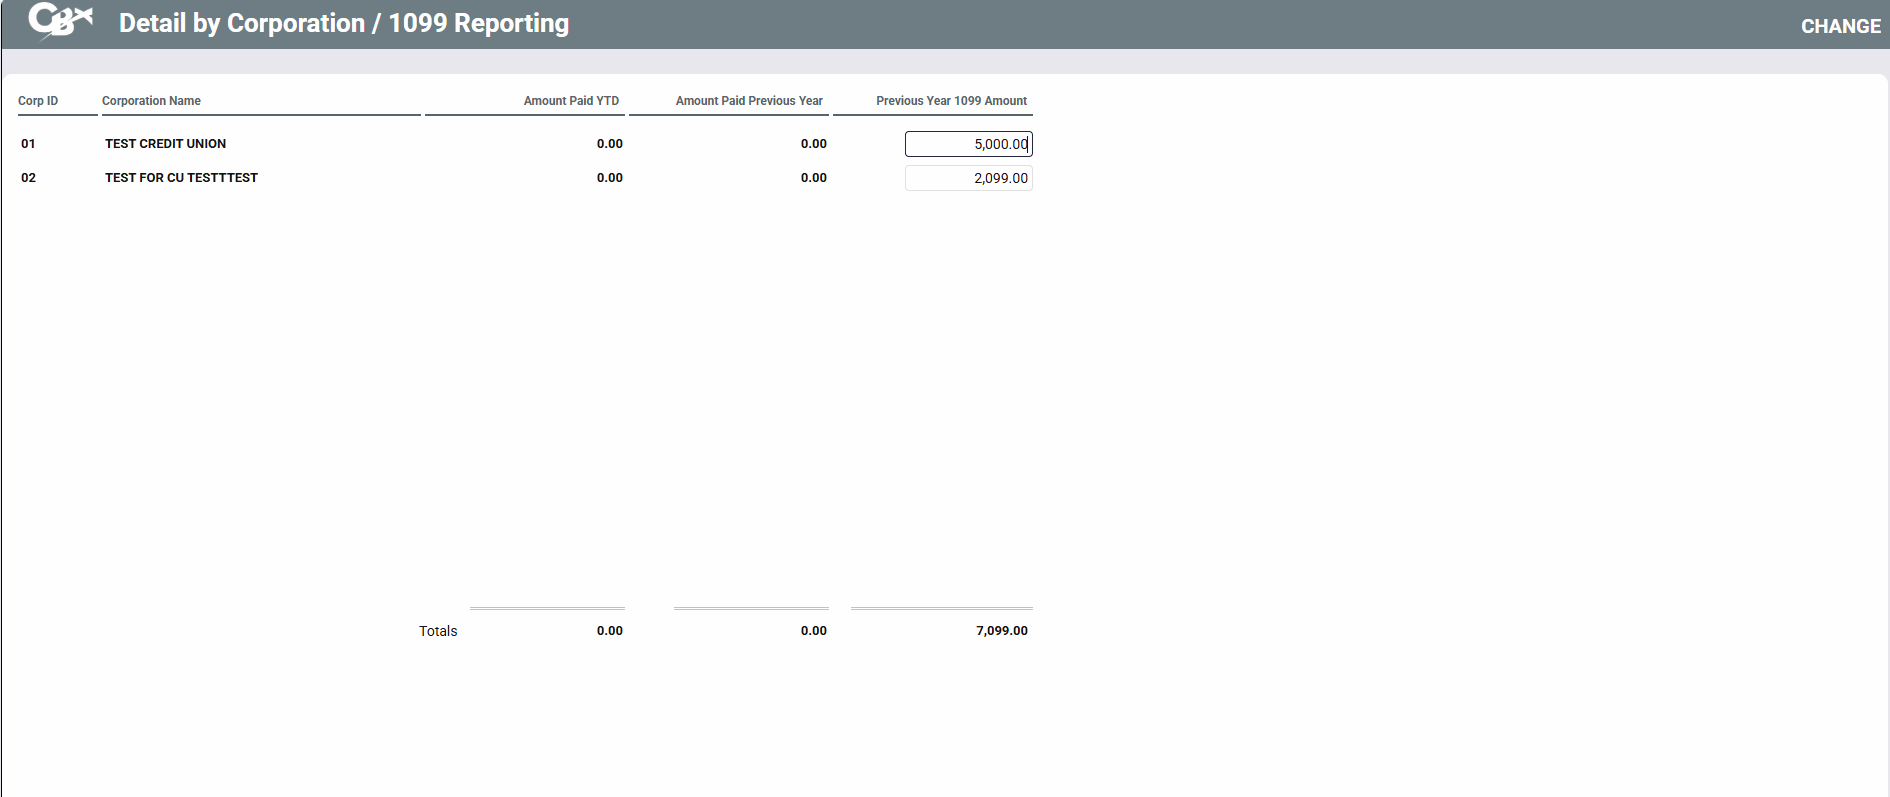Click Amount Paid YTD for TEST CREDIT UNION
Image resolution: width=1890 pixels, height=797 pixels.
click(x=609, y=144)
